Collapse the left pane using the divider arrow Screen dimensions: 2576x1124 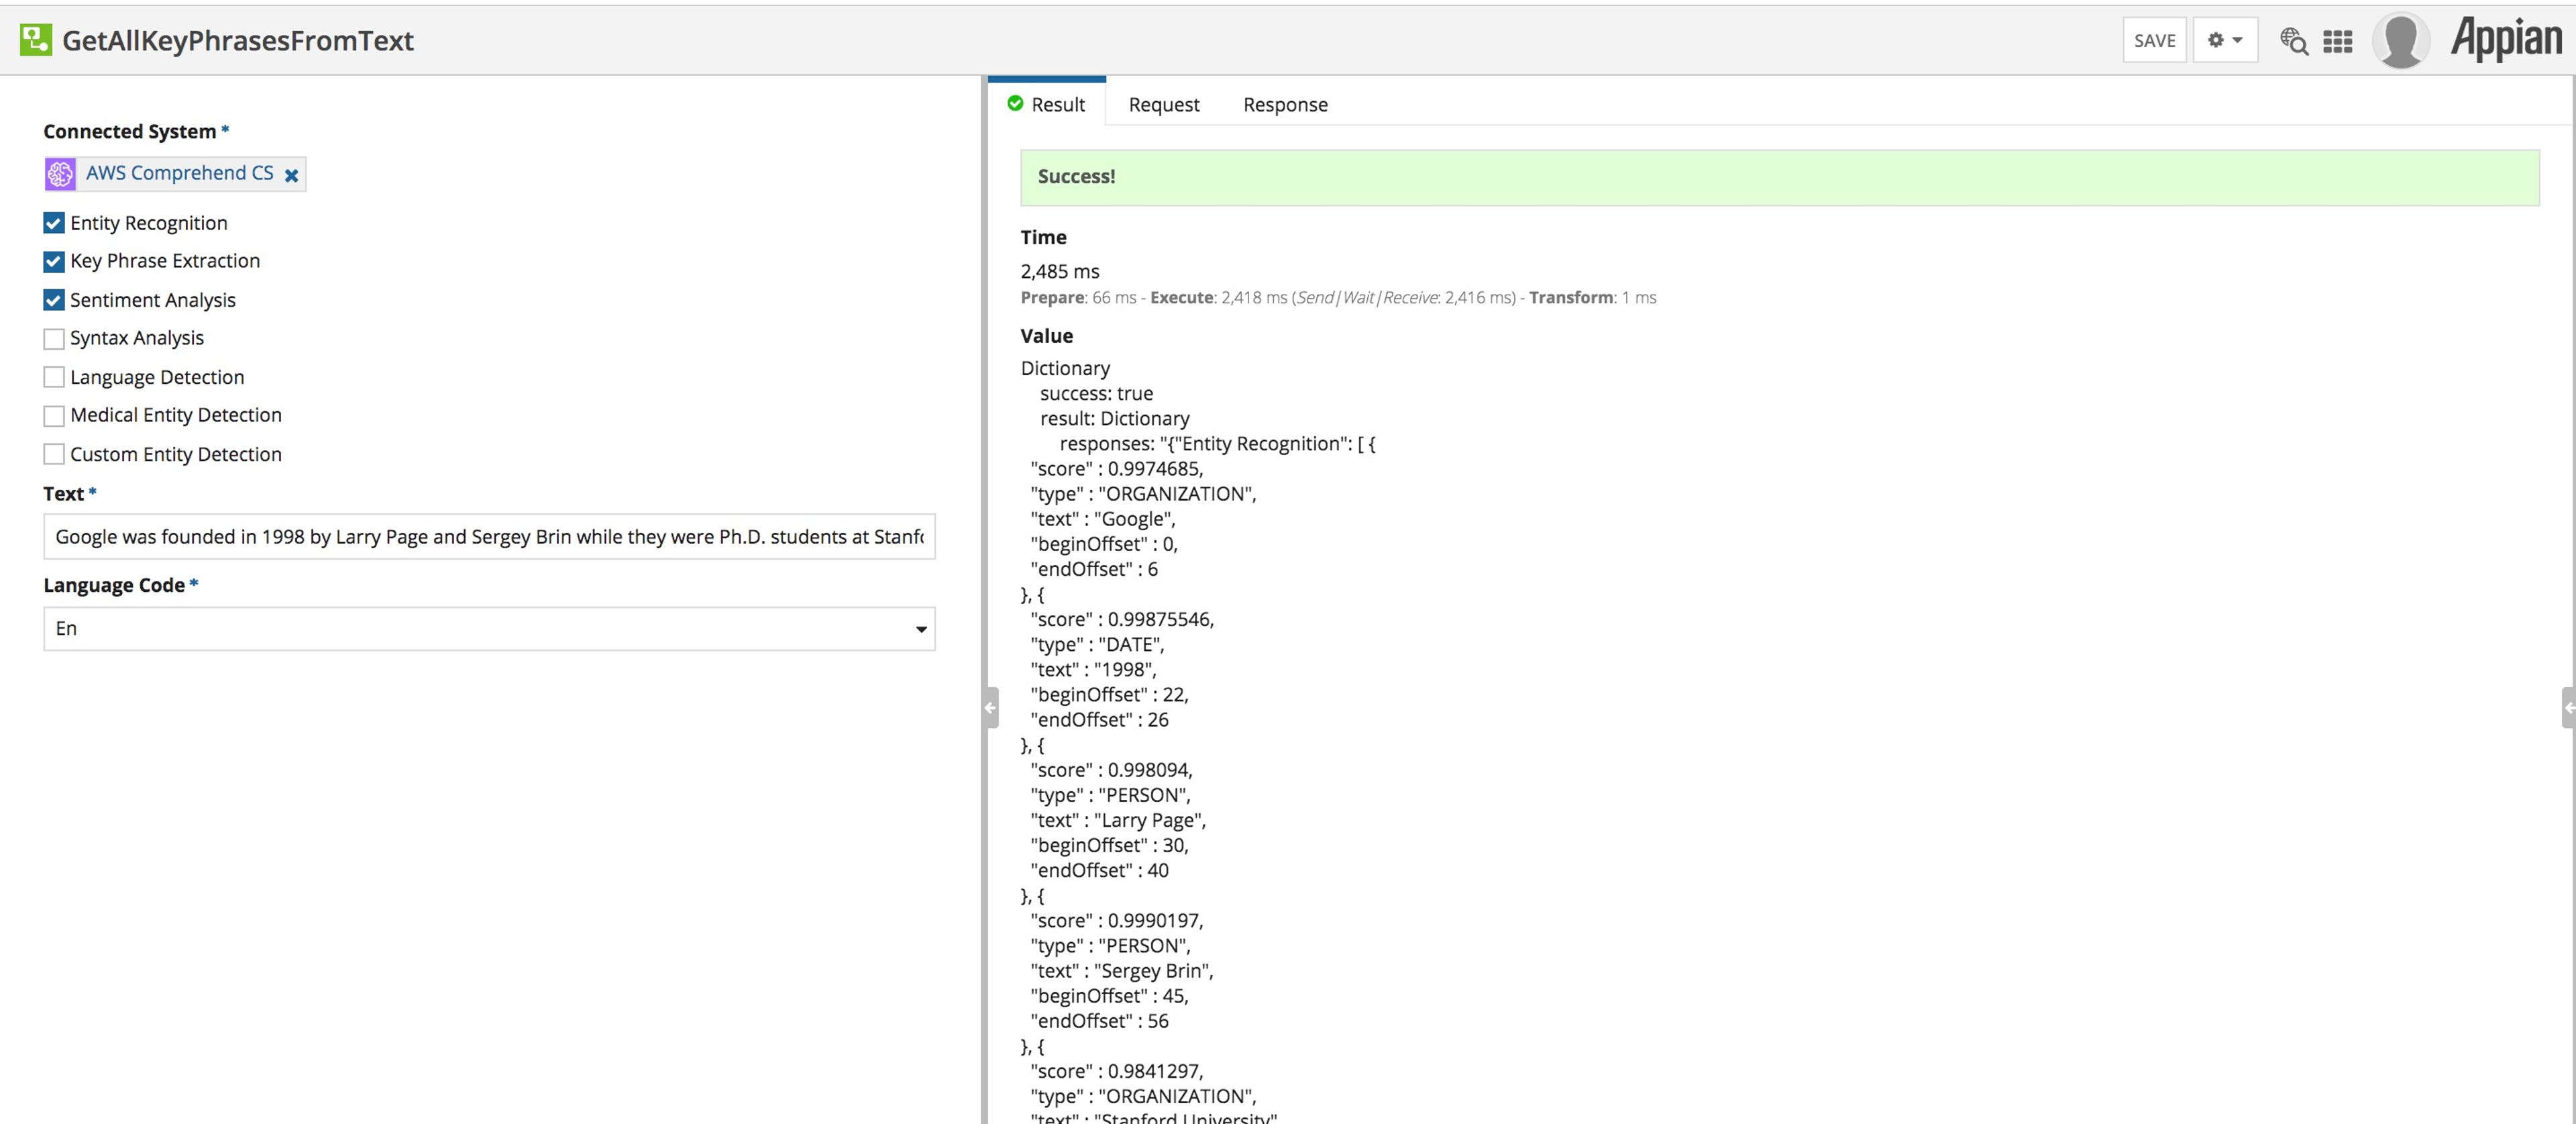point(990,708)
